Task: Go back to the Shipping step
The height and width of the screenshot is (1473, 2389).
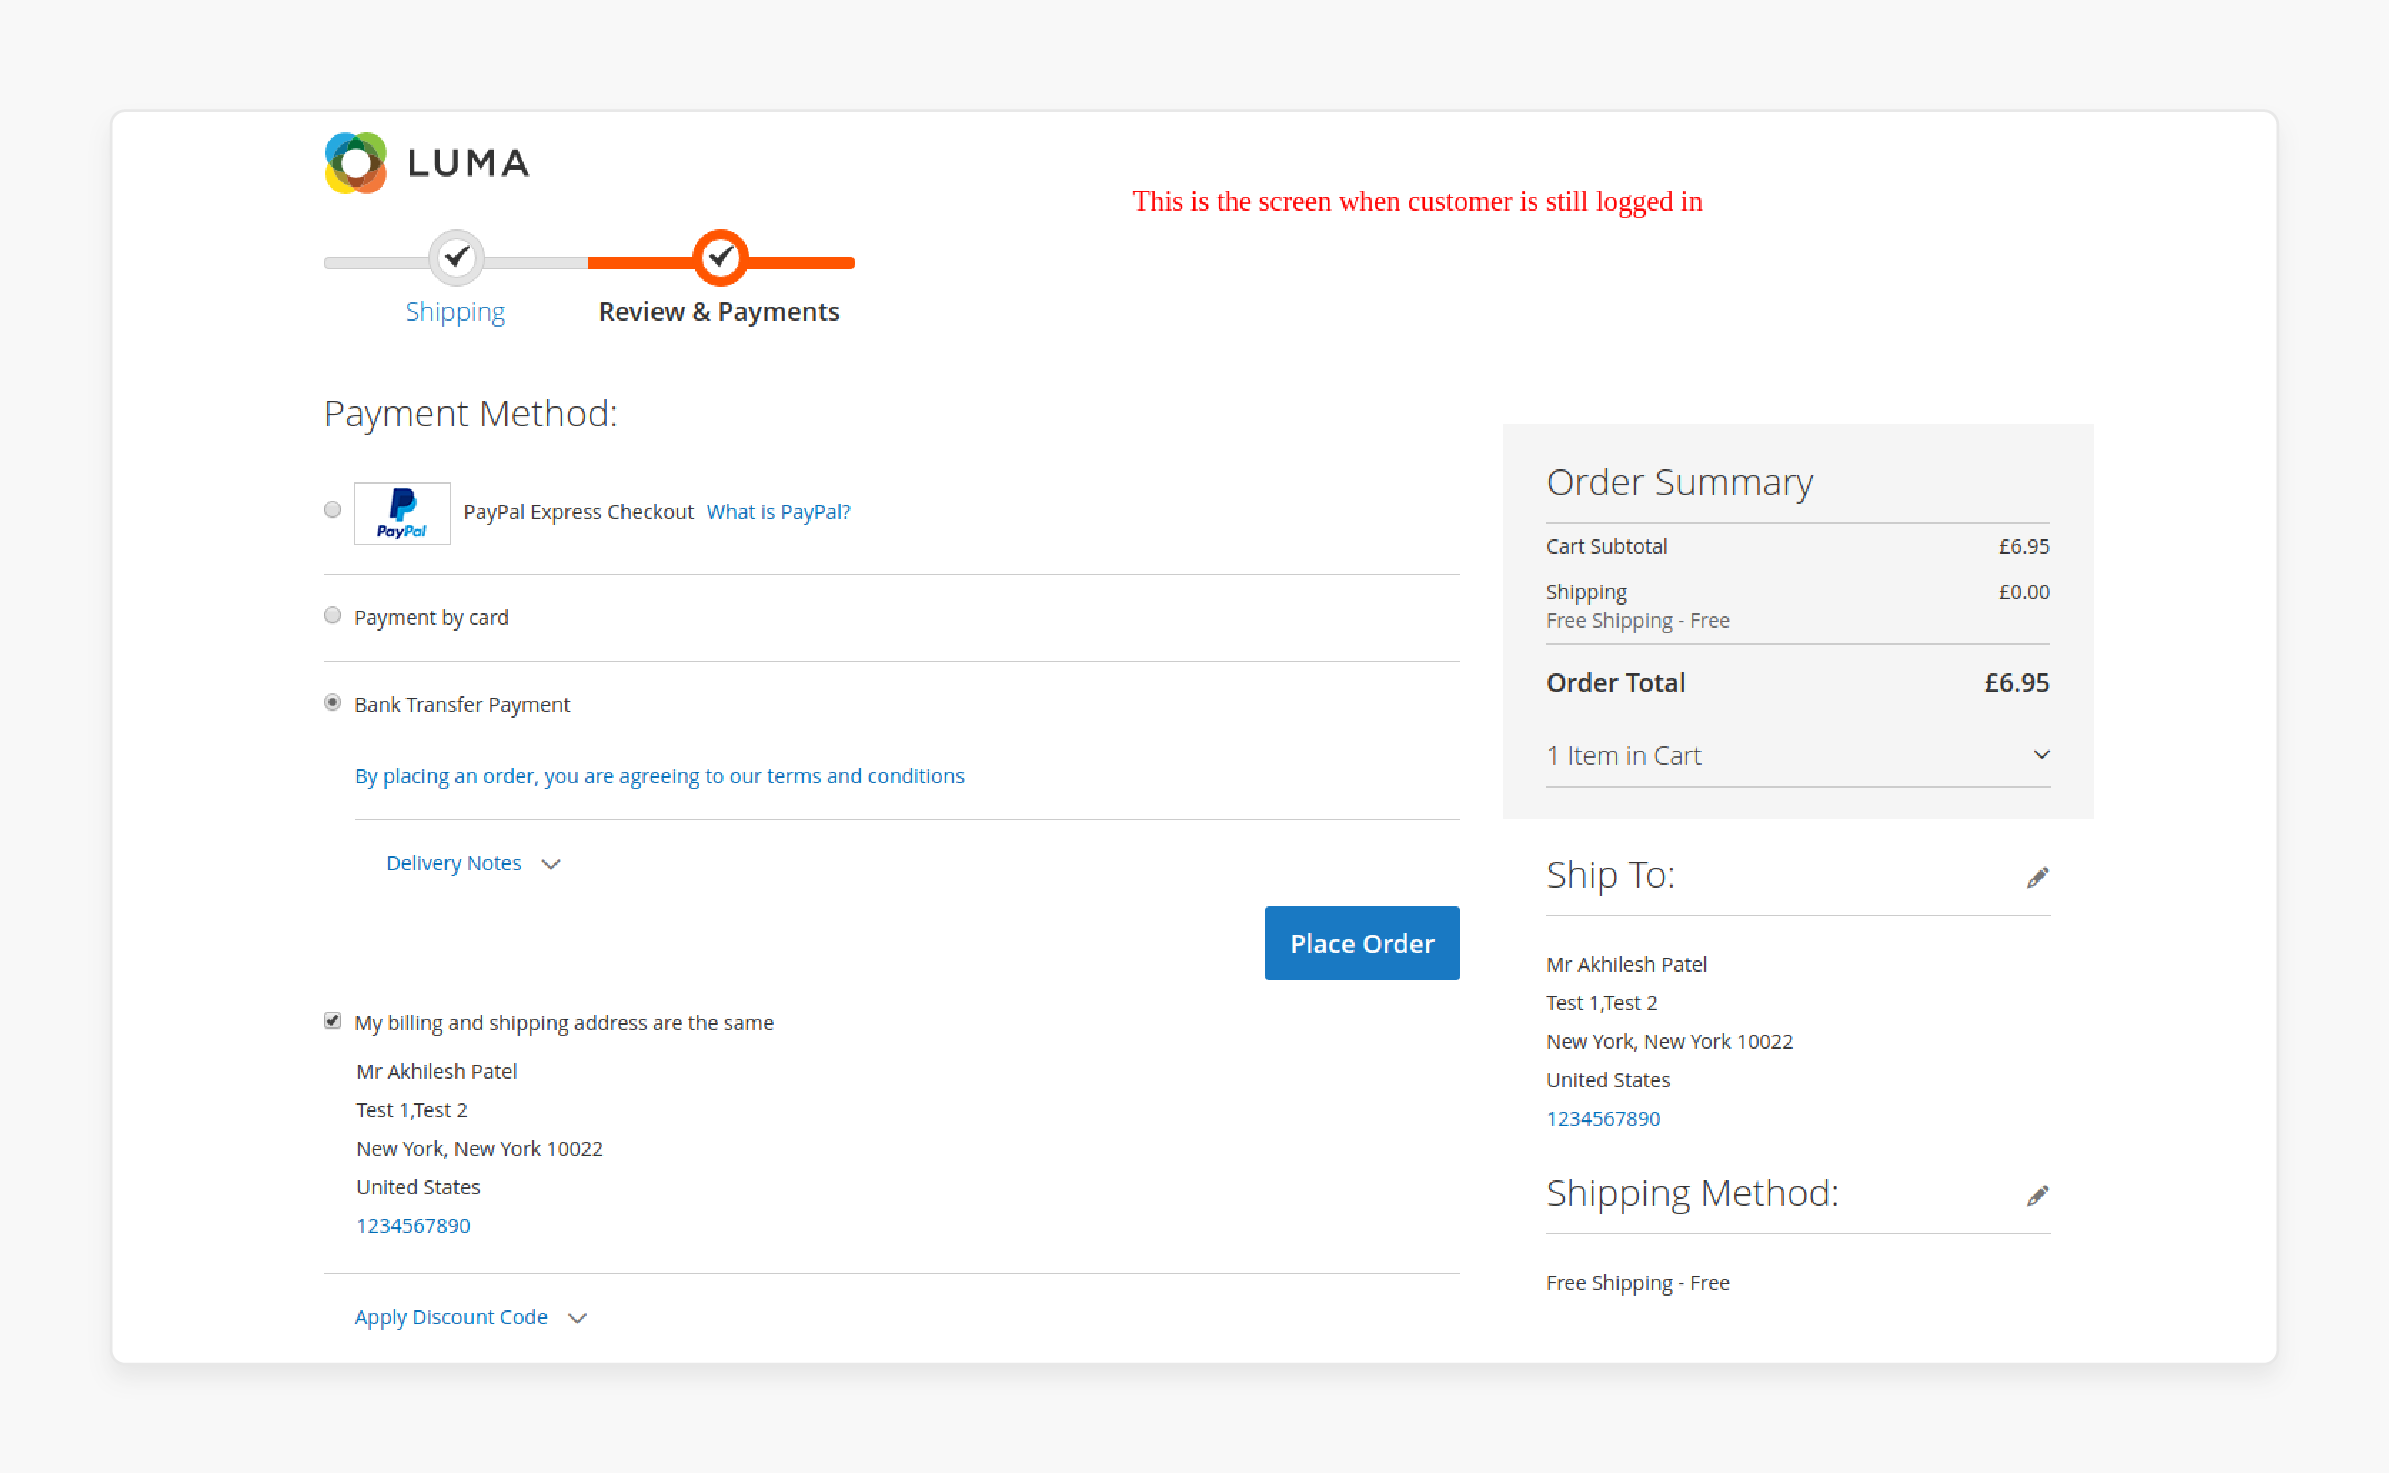Action: point(455,312)
